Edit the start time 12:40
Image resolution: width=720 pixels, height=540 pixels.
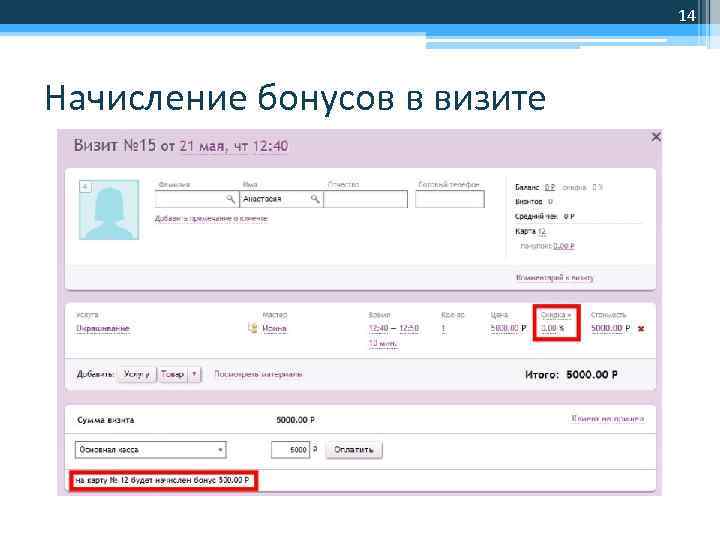click(x=378, y=328)
